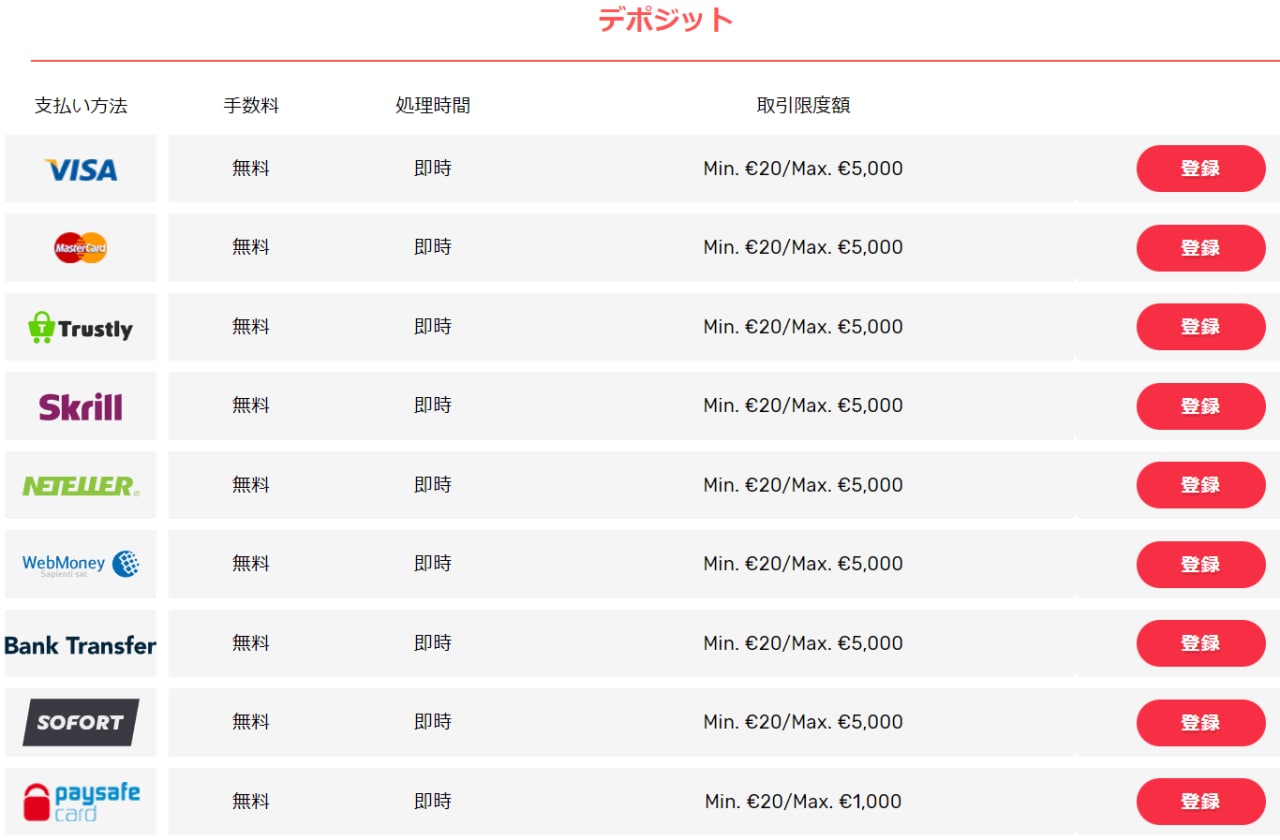The width and height of the screenshot is (1280, 840).
Task: Click the Bank Transfer logo
Action: [x=81, y=644]
